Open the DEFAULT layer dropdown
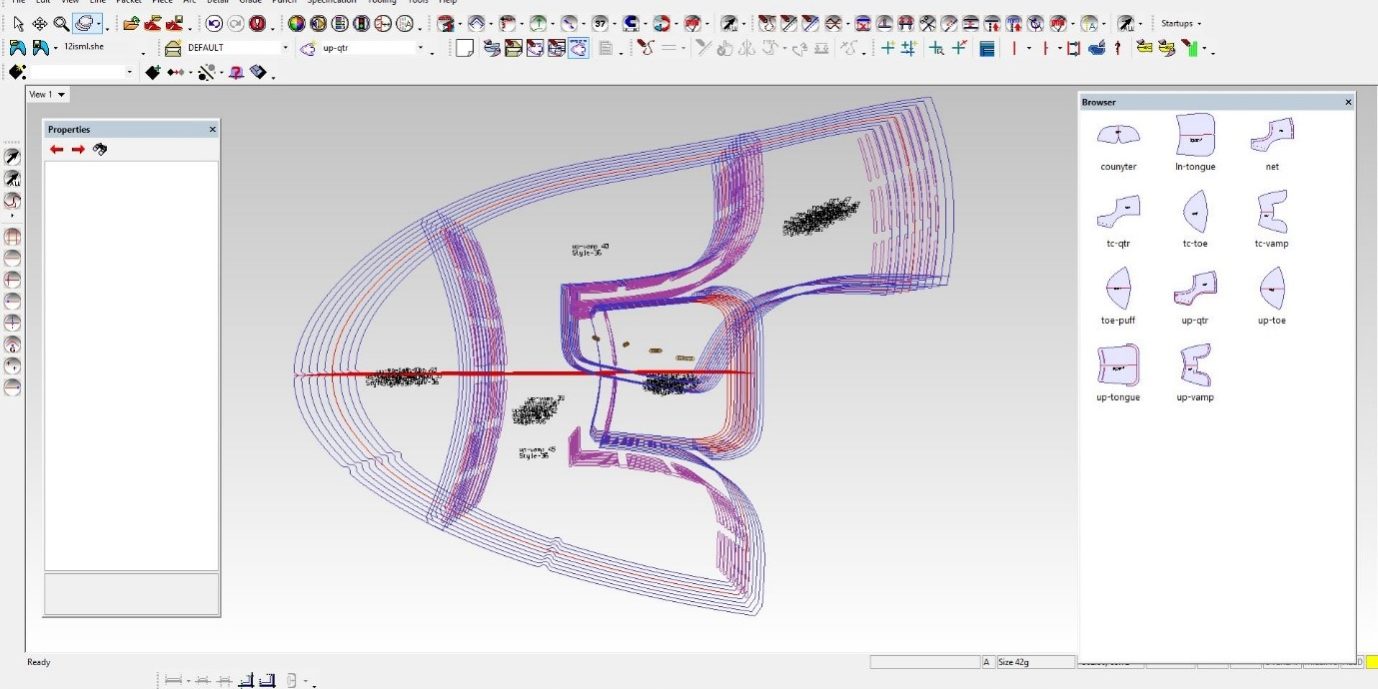 (285, 48)
